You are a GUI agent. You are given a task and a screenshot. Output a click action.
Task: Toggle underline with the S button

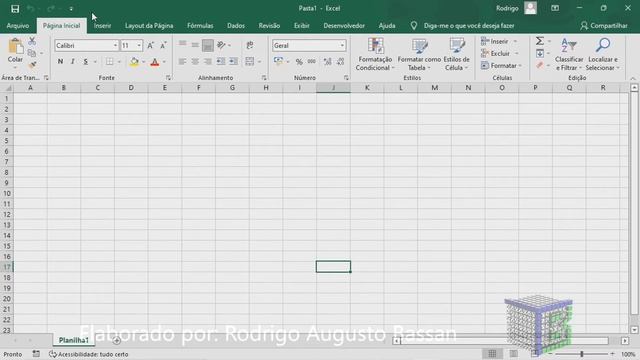(85, 62)
